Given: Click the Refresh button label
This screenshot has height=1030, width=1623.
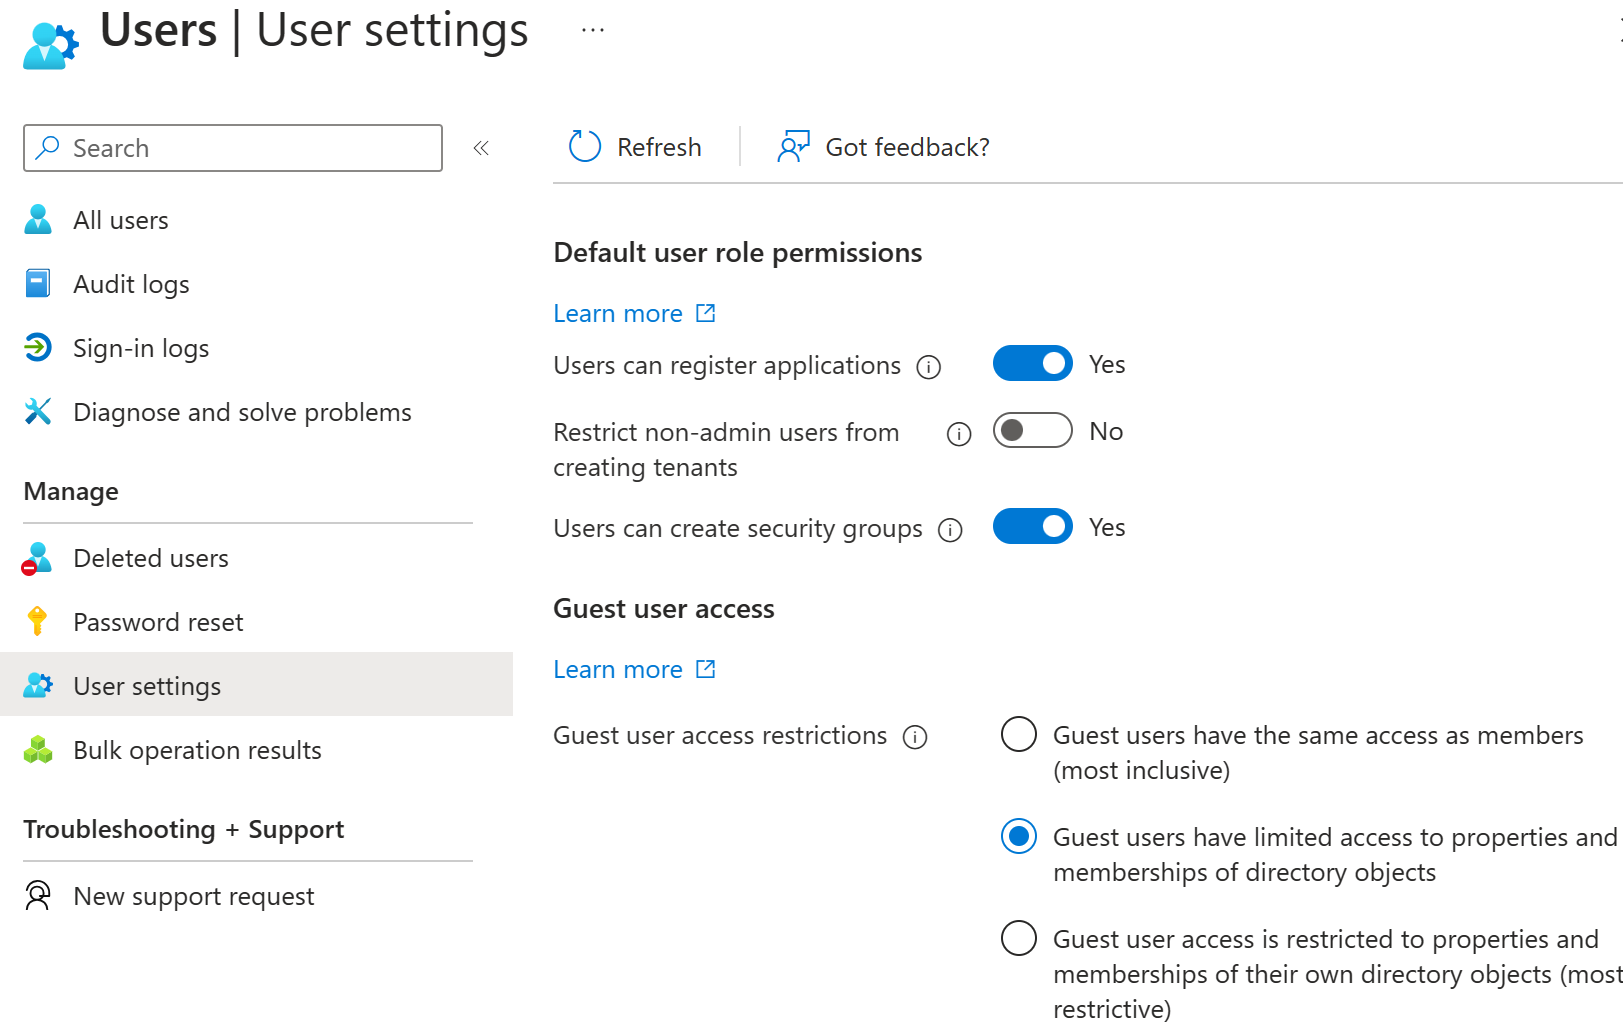Looking at the screenshot, I should (x=659, y=147).
